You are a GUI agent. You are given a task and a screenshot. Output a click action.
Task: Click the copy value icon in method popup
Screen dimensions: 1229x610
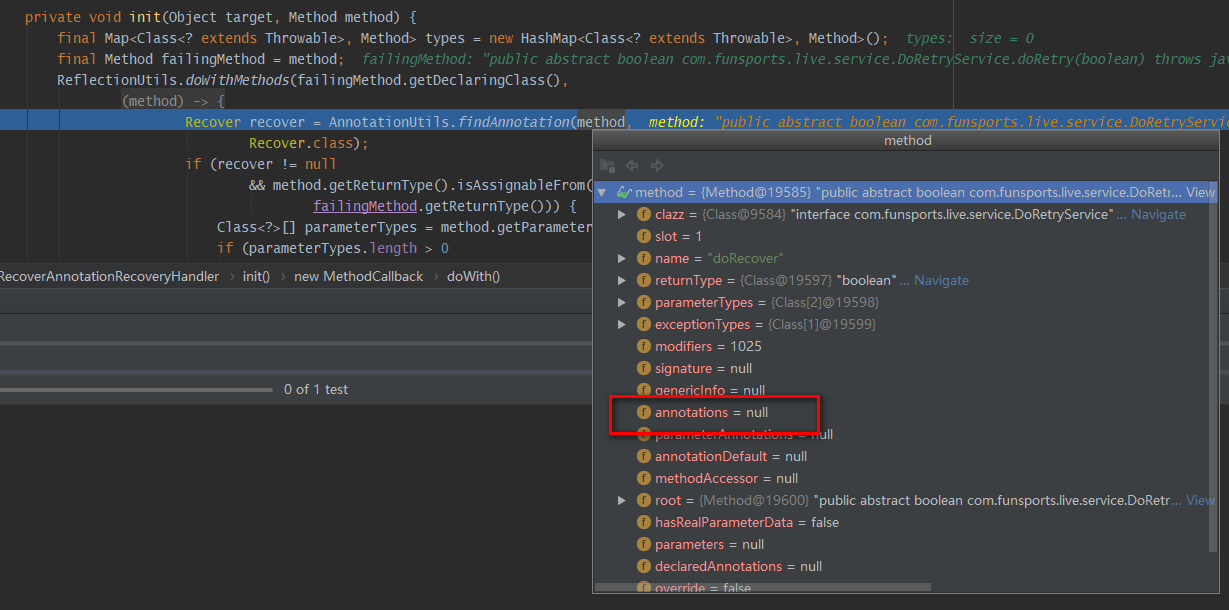tap(607, 165)
